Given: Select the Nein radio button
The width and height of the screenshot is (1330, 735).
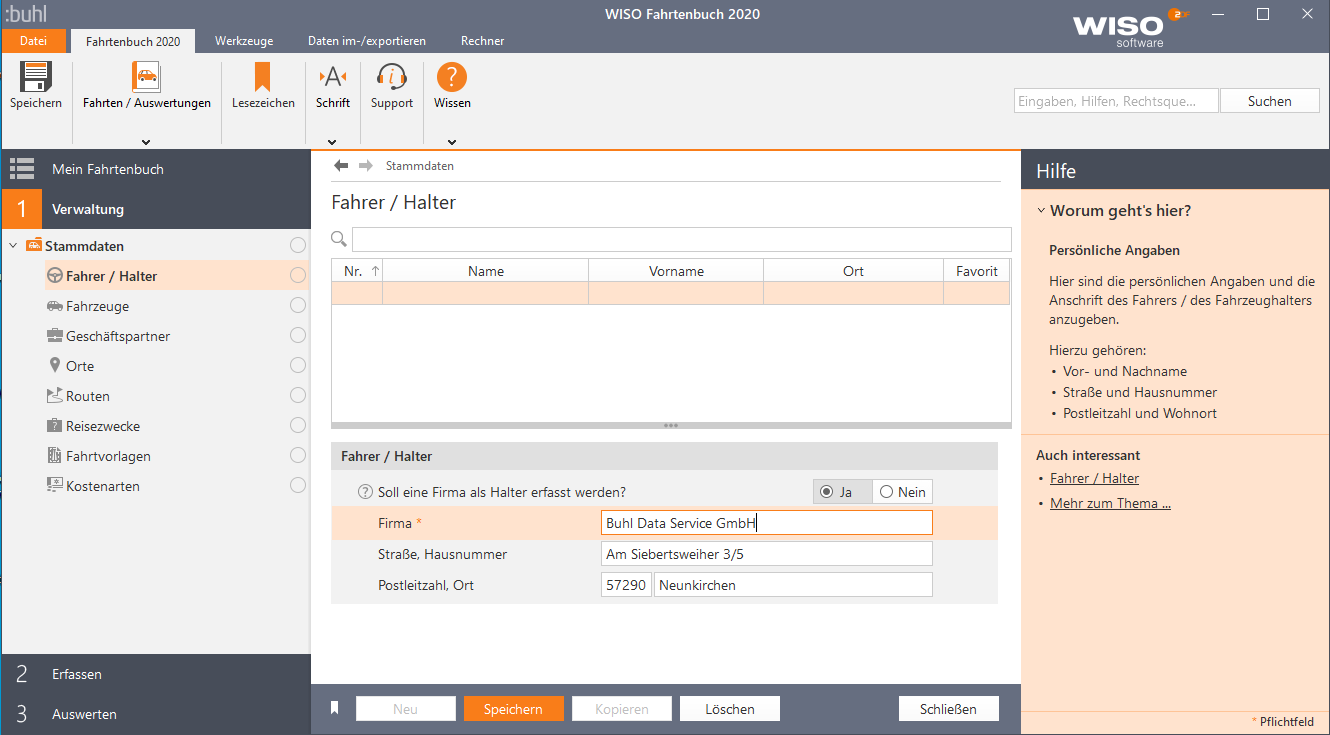Looking at the screenshot, I should (886, 492).
